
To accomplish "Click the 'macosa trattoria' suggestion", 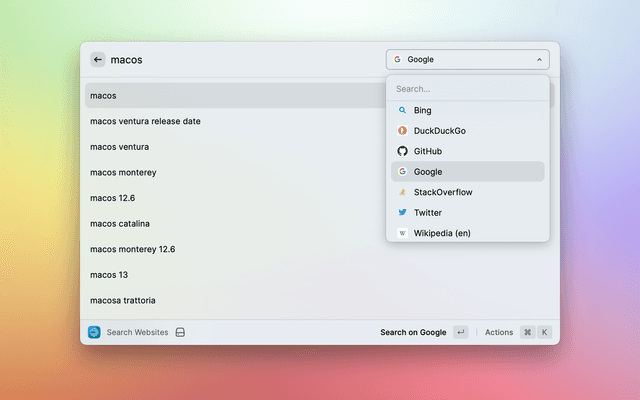I will 122,300.
